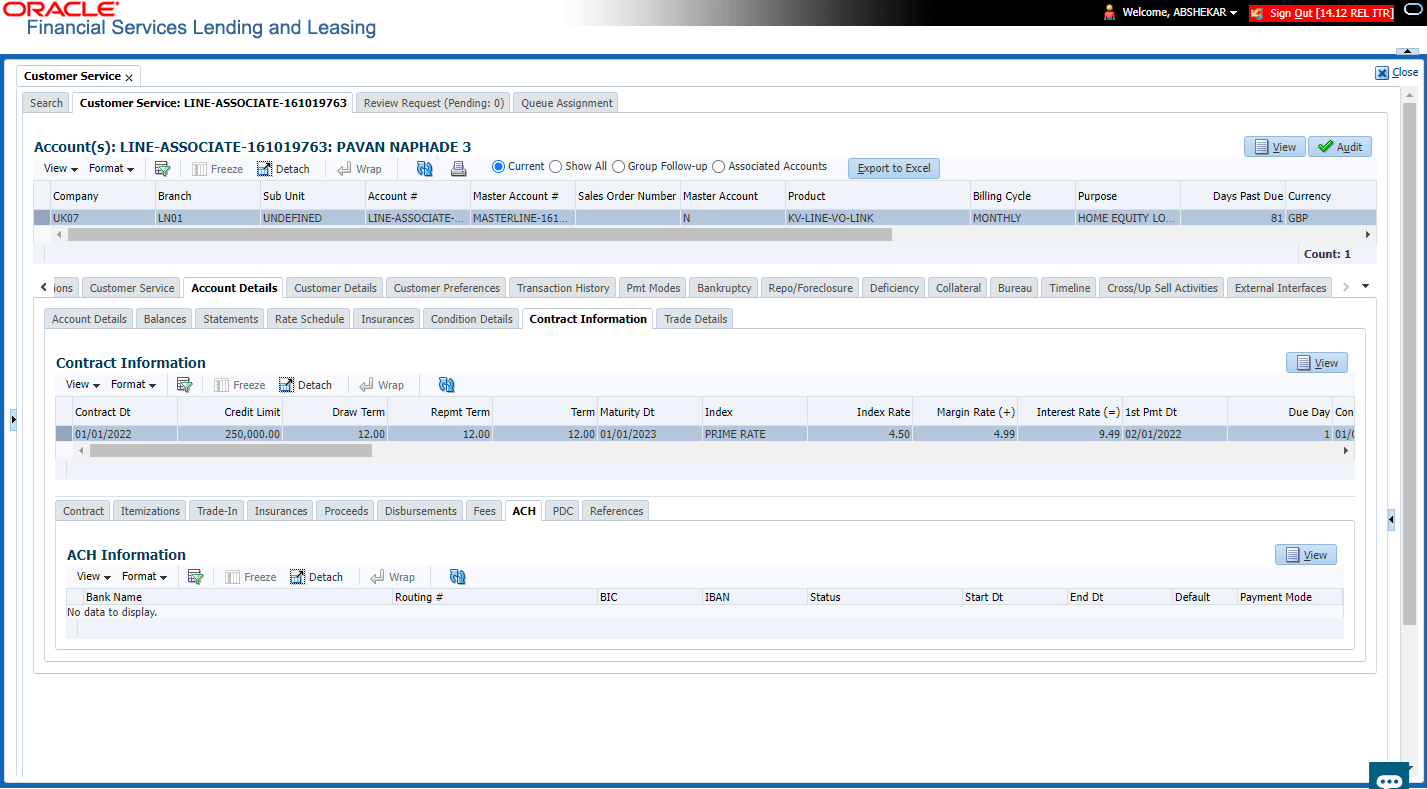
Task: Click the Days Past Due column header
Action: pyautogui.click(x=1233, y=196)
